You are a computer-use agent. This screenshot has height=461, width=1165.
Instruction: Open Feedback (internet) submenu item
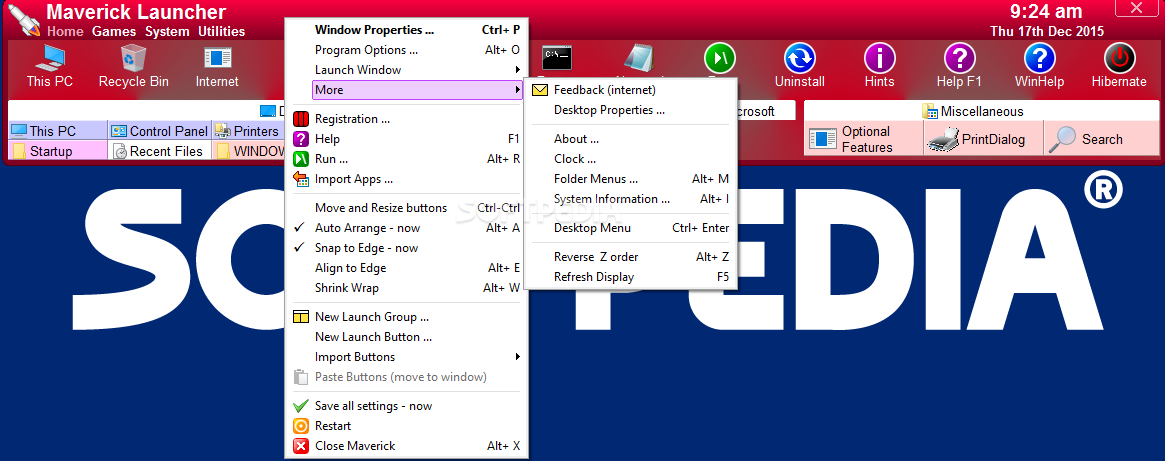(x=630, y=90)
